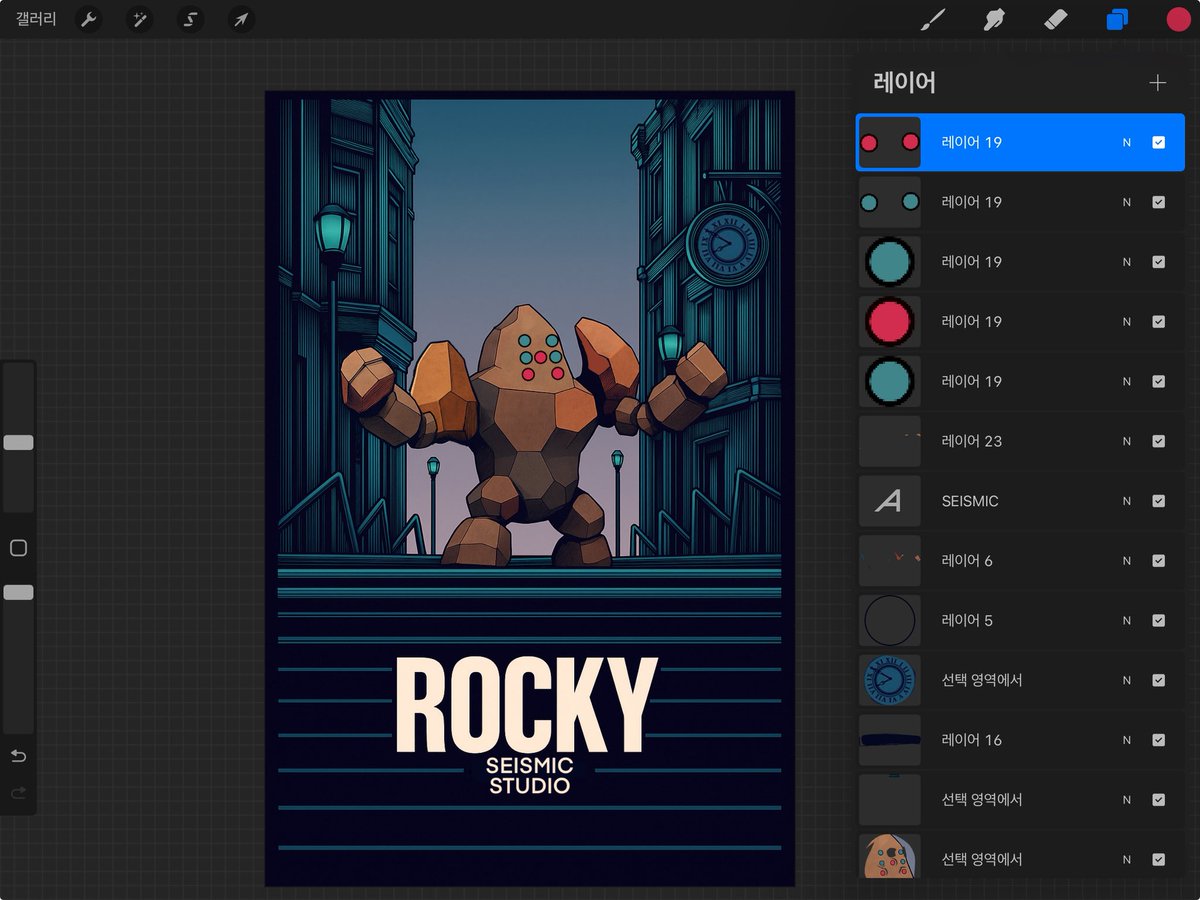Select the Adjustments magic wand tool
Image resolution: width=1200 pixels, height=900 pixels.
[138, 19]
